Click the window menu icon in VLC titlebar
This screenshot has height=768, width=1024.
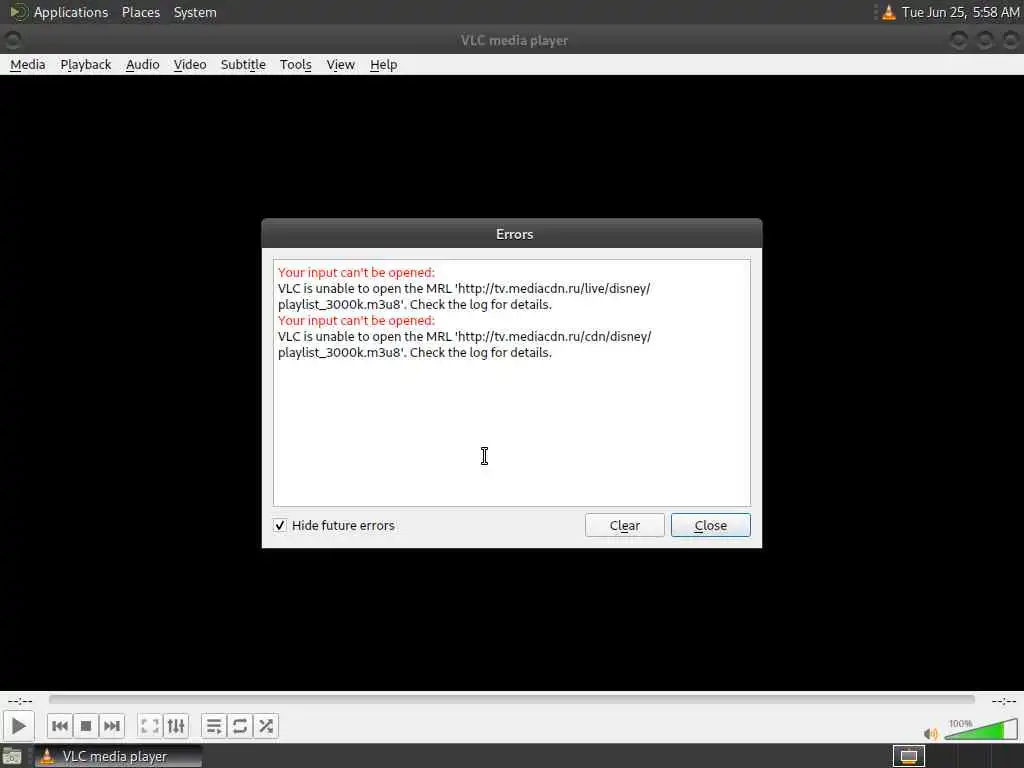pyautogui.click(x=12, y=40)
